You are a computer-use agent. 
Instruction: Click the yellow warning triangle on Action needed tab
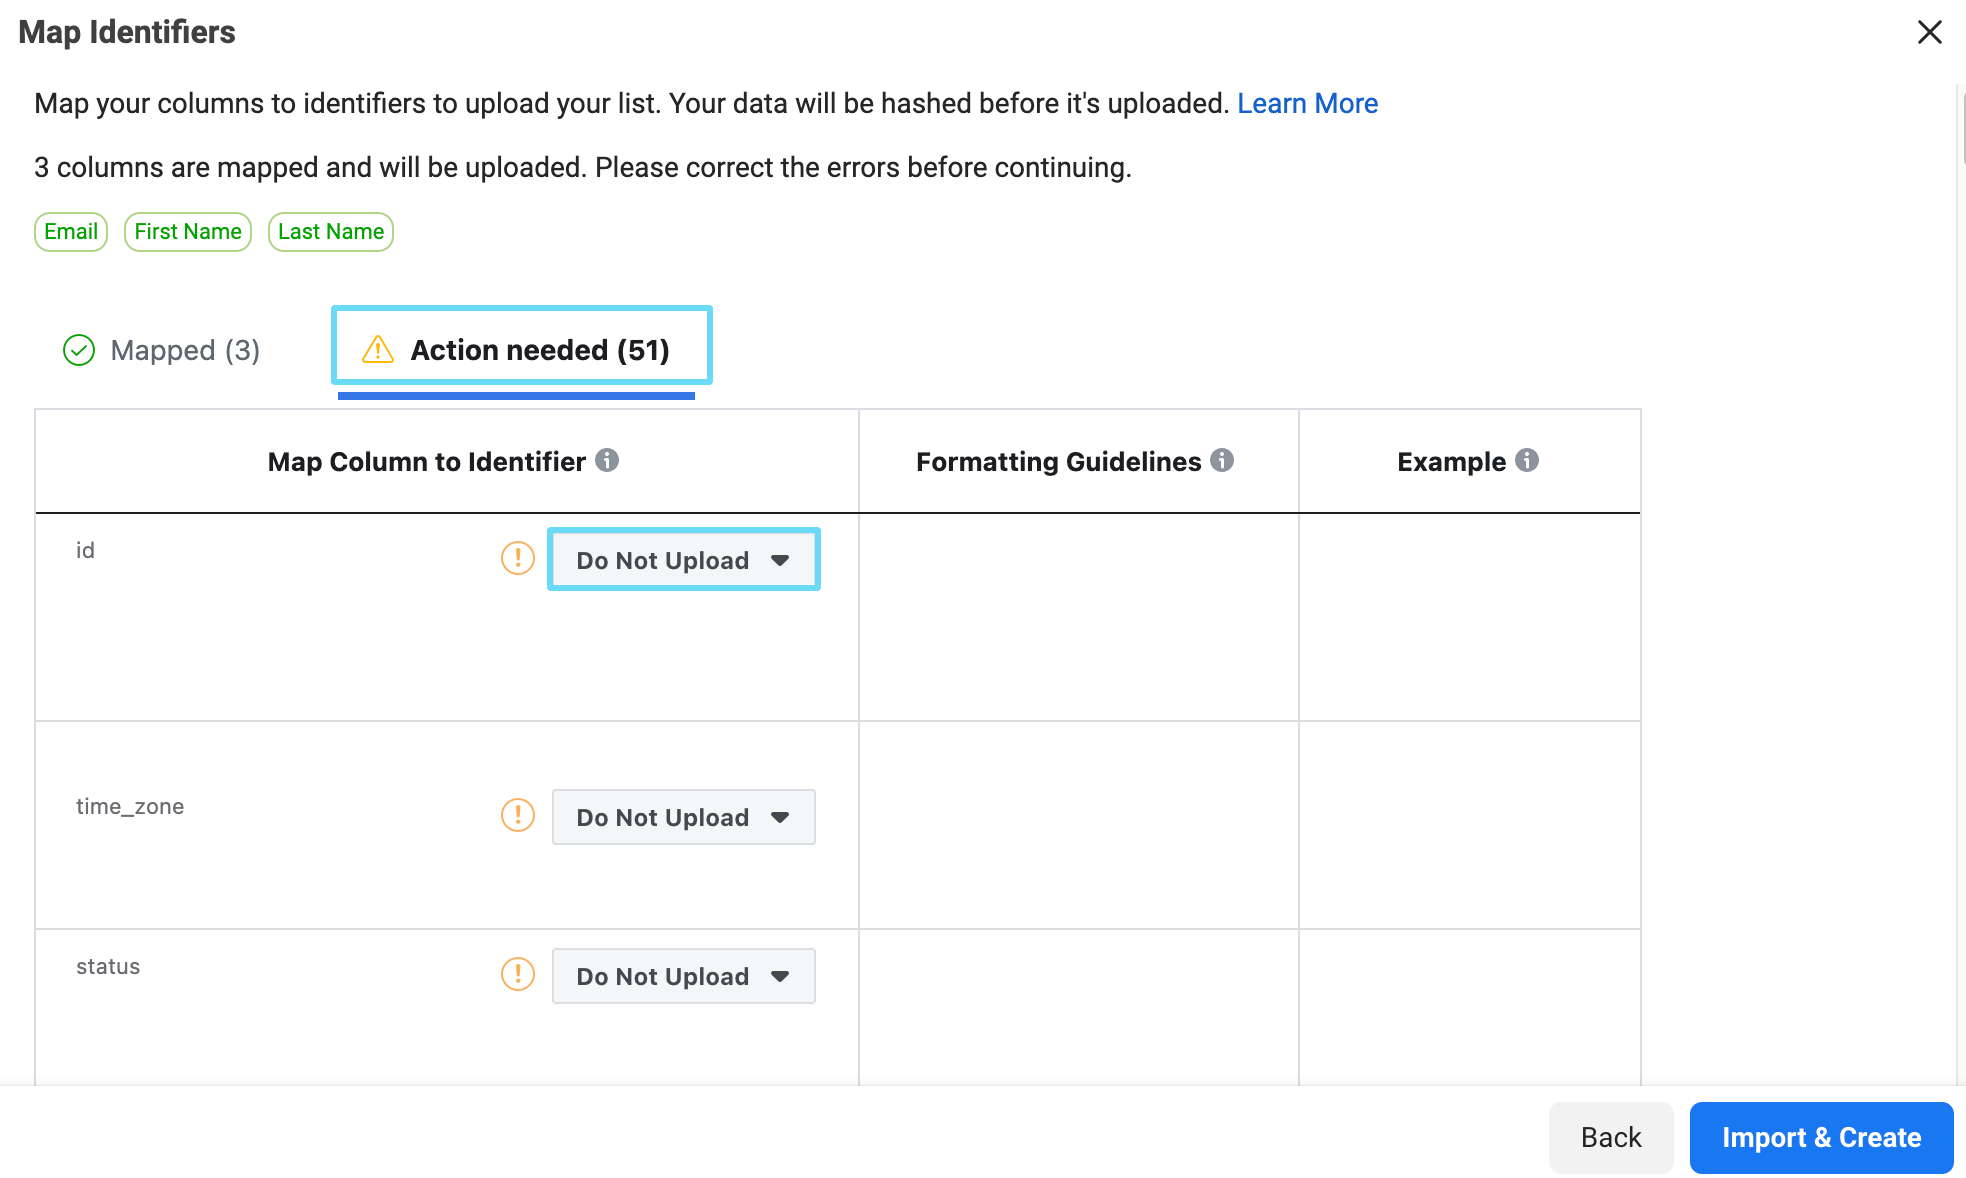coord(376,349)
